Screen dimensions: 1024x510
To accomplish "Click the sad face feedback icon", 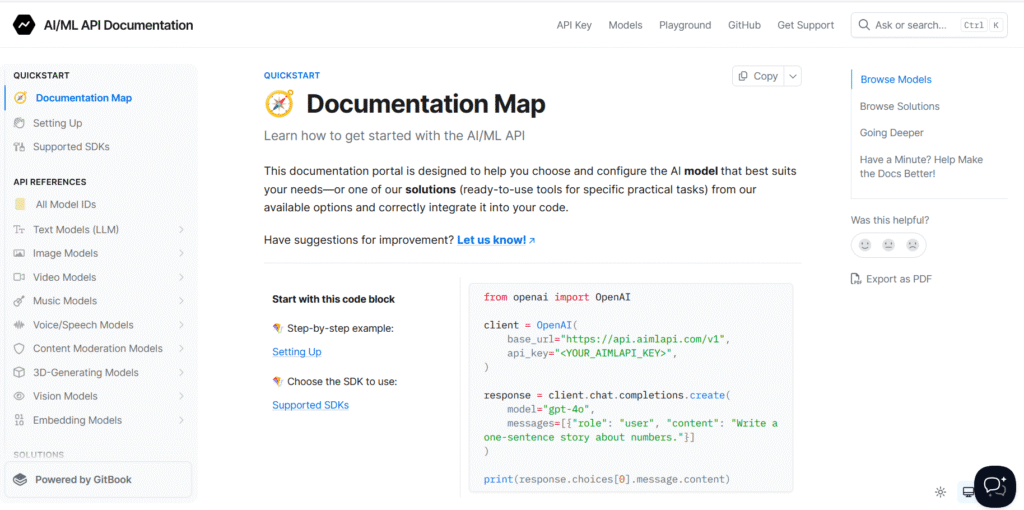I will pos(912,246).
